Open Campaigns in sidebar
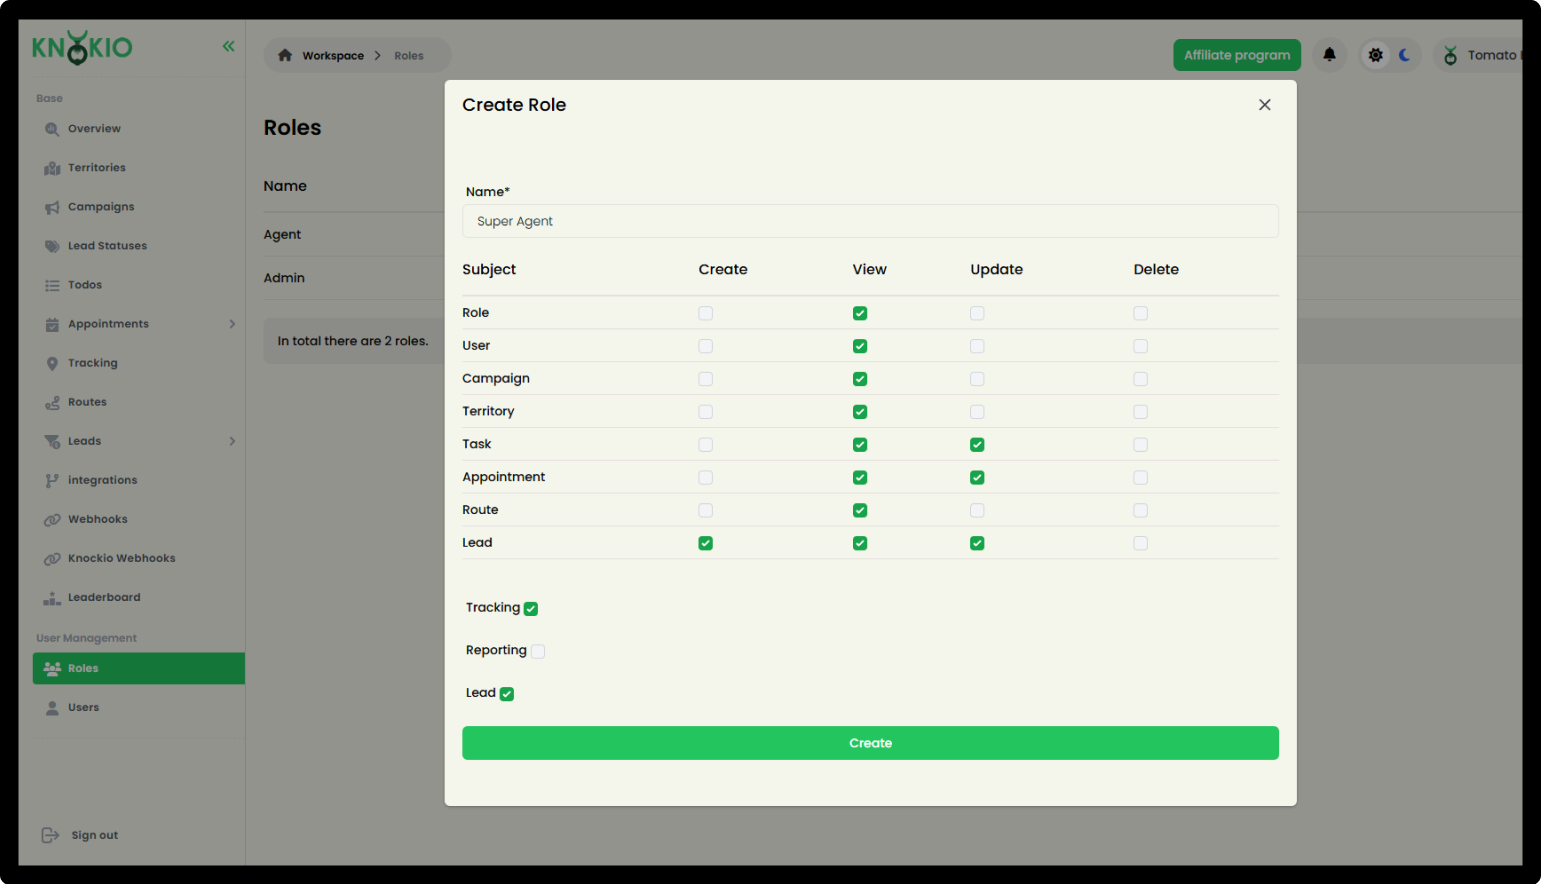 click(x=138, y=207)
